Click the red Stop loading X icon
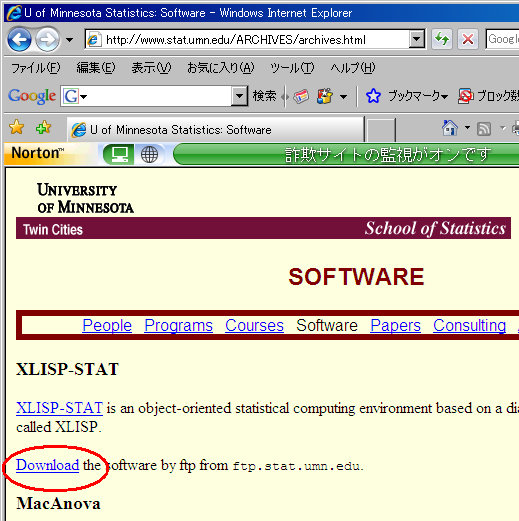 click(x=468, y=39)
